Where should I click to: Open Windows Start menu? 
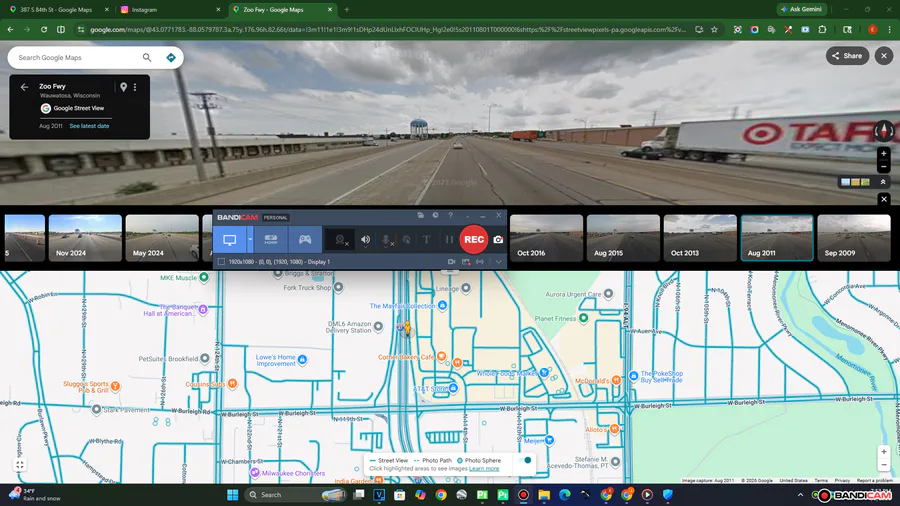232,495
